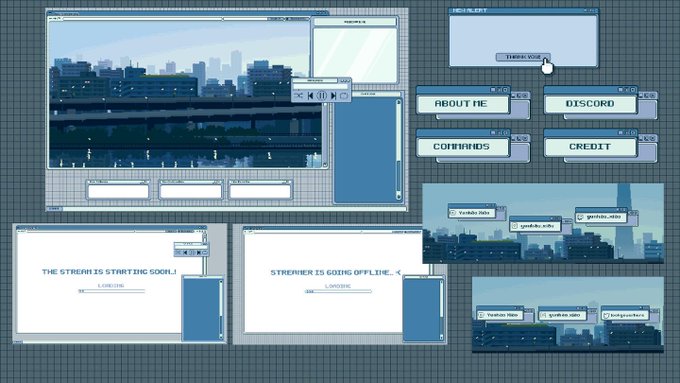Skip to next track in main overlay player
680x383 pixels.
tap(333, 95)
